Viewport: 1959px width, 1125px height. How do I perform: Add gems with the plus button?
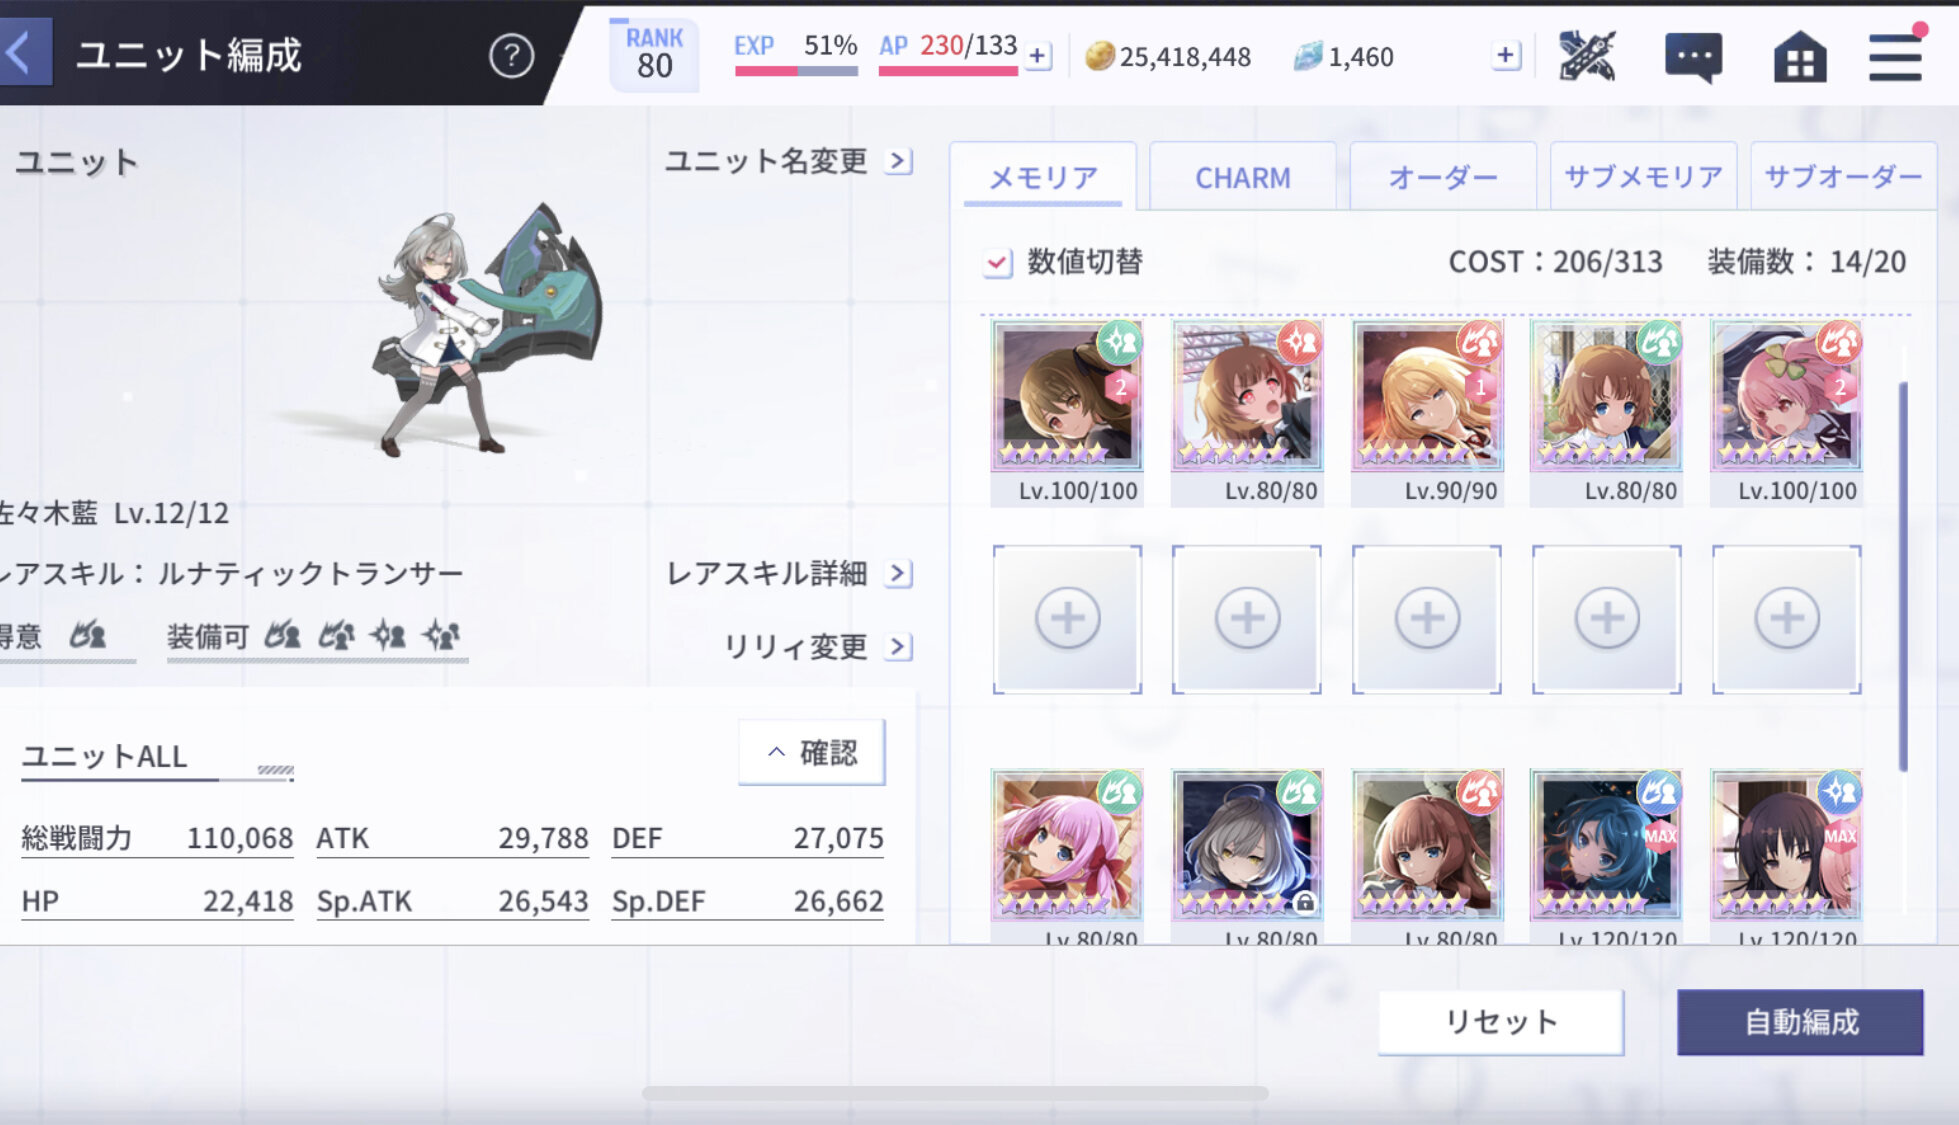(1505, 56)
